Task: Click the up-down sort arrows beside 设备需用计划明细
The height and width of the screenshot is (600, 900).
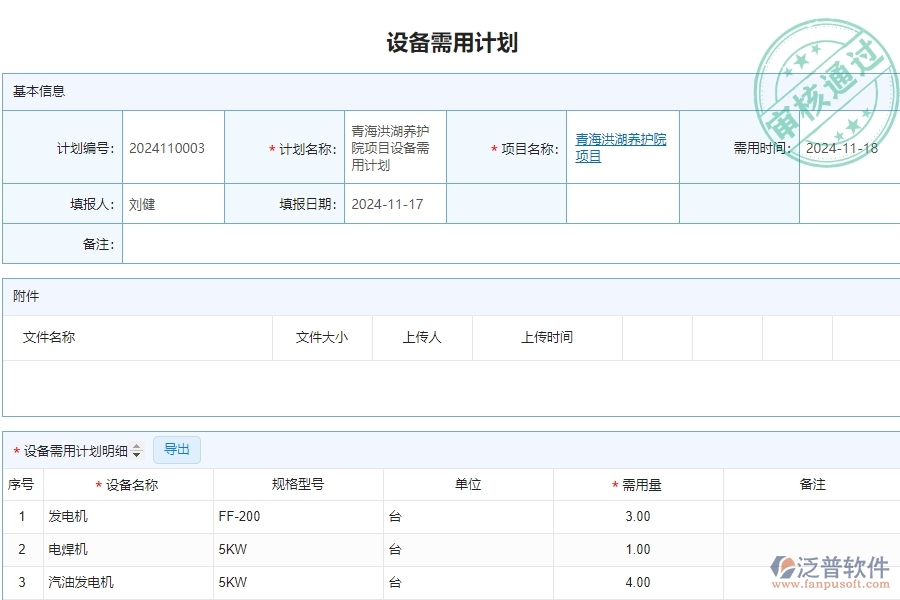Action: [x=137, y=450]
